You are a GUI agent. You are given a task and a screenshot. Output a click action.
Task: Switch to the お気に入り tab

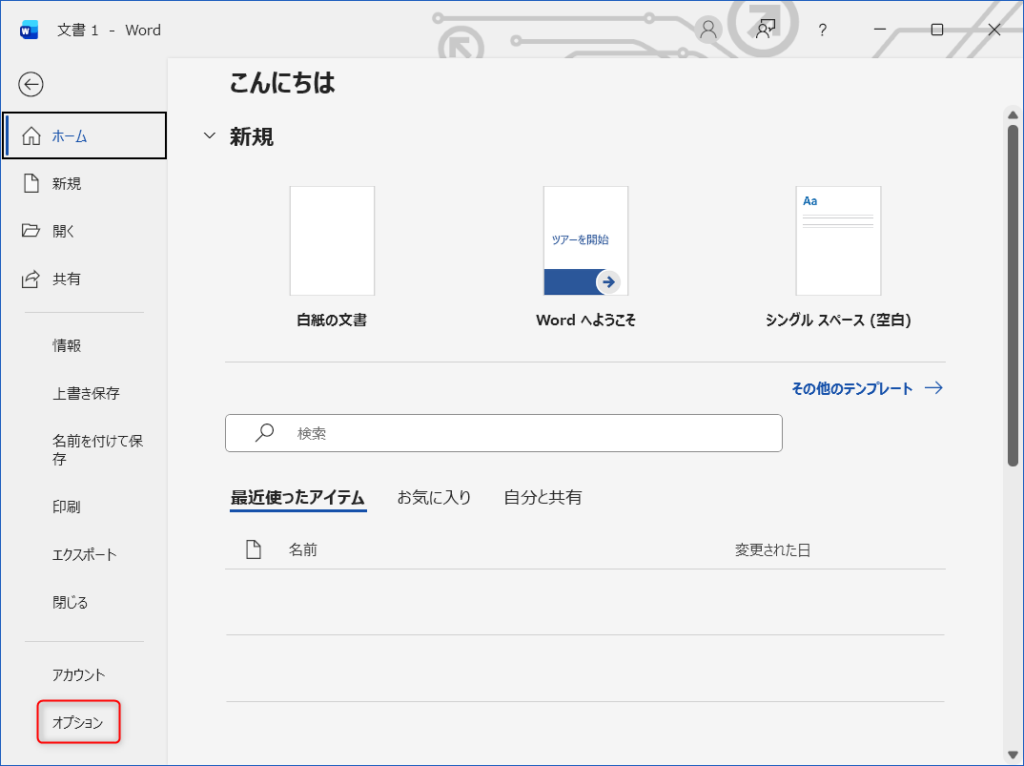pyautogui.click(x=434, y=497)
